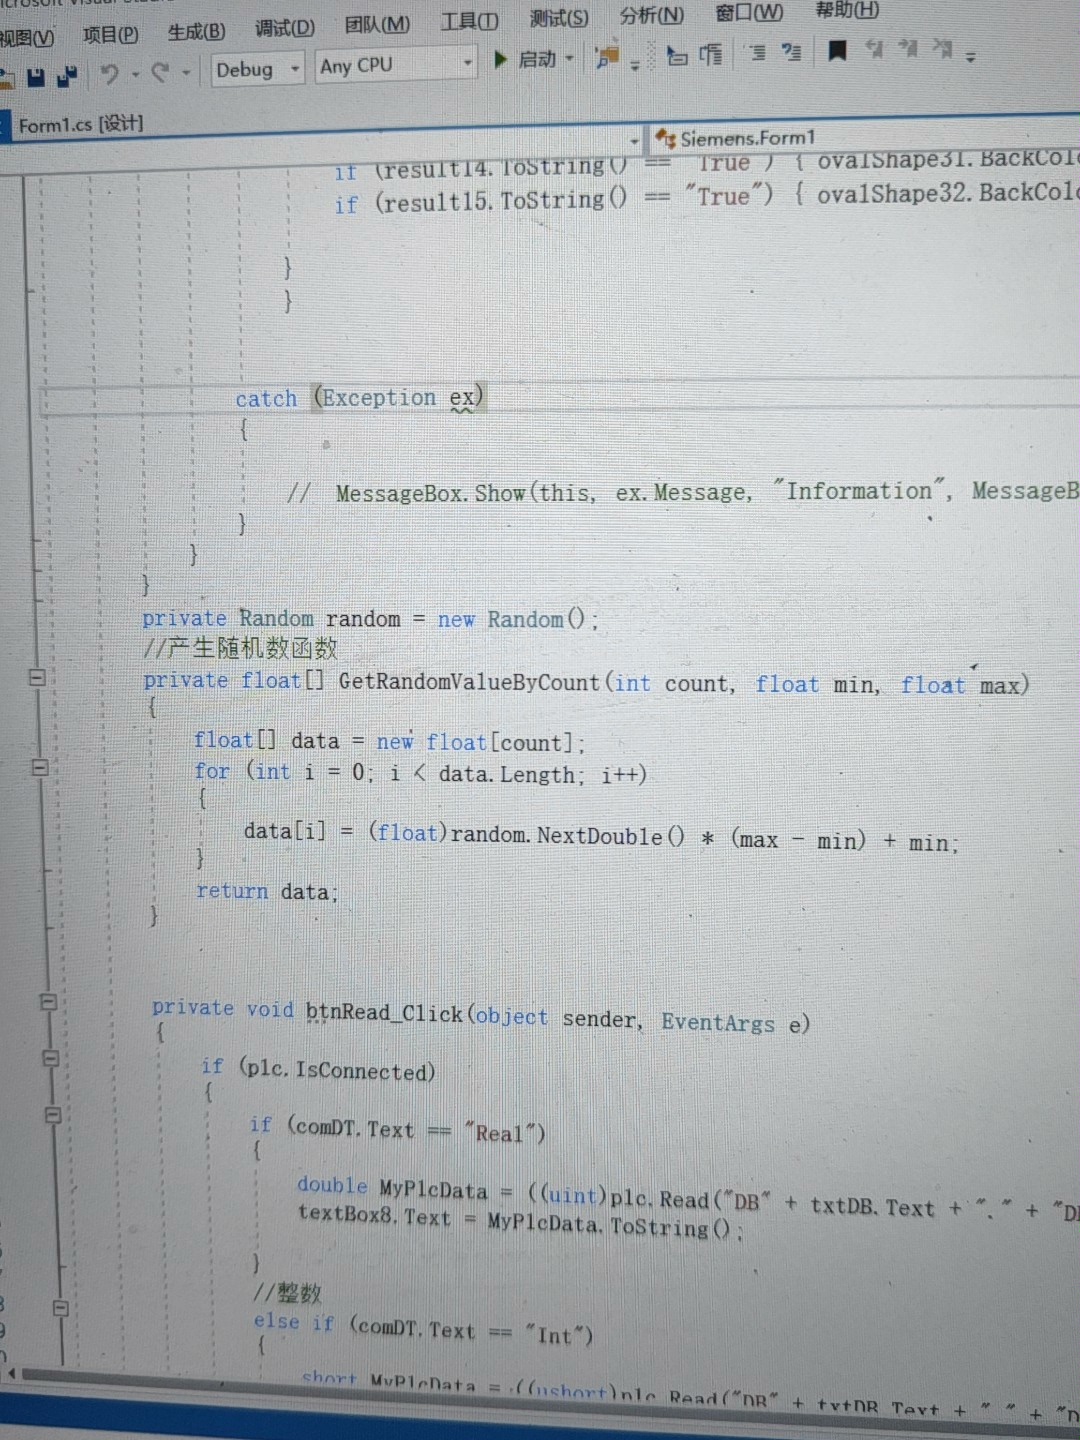Click the comment '//产生随机数函数'
This screenshot has width=1080, height=1440.
coord(240,648)
